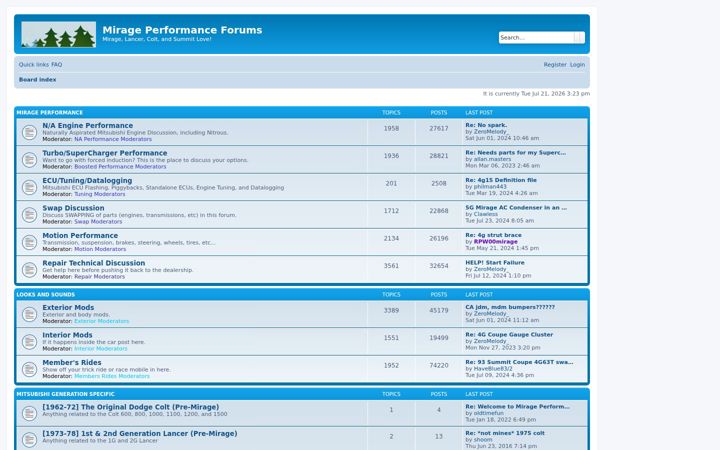Click the search submit button icon

click(x=579, y=38)
